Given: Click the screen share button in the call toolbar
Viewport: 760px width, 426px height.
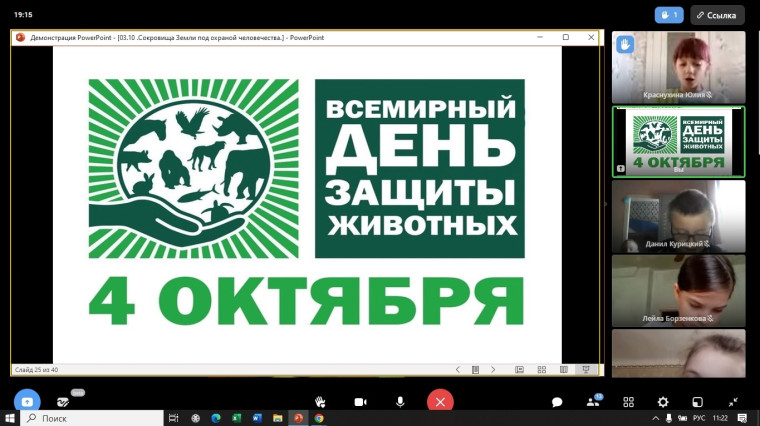Looking at the screenshot, I should coord(27,401).
